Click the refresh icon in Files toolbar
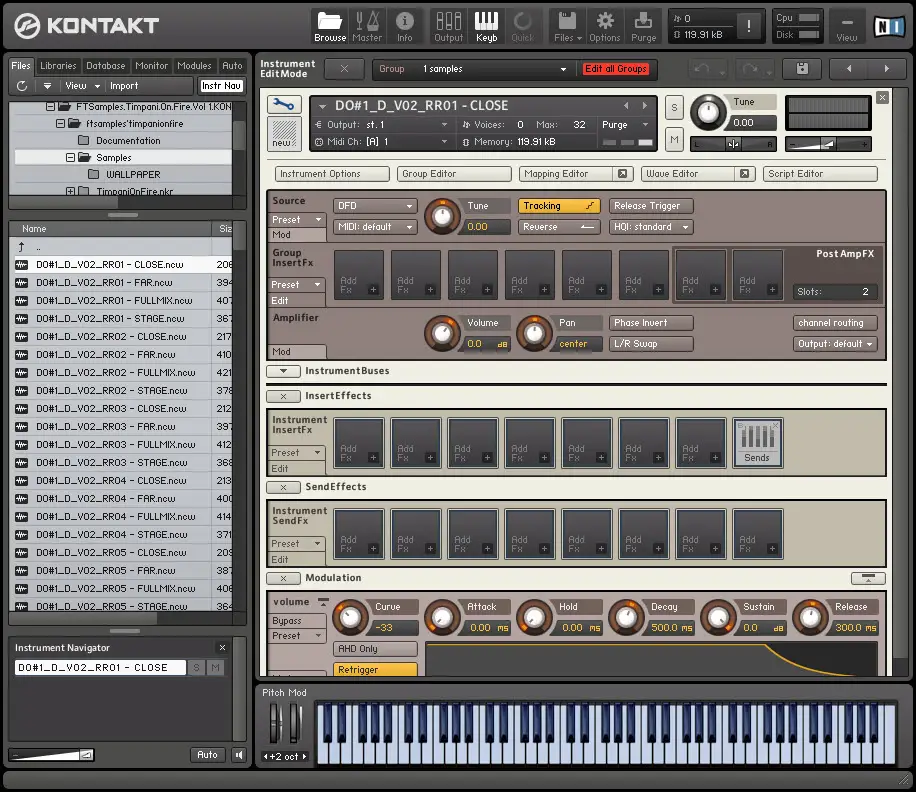The width and height of the screenshot is (916, 792). click(x=22, y=86)
